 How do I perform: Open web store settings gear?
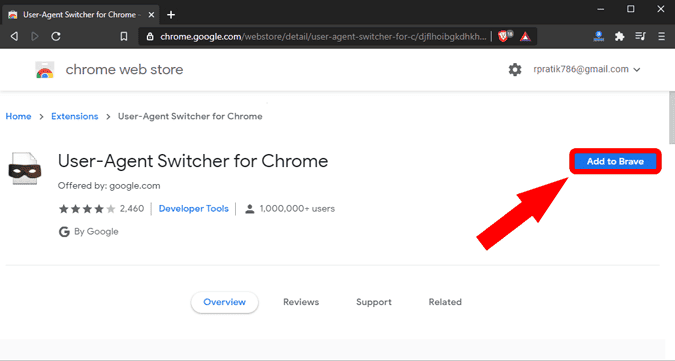[x=514, y=69]
